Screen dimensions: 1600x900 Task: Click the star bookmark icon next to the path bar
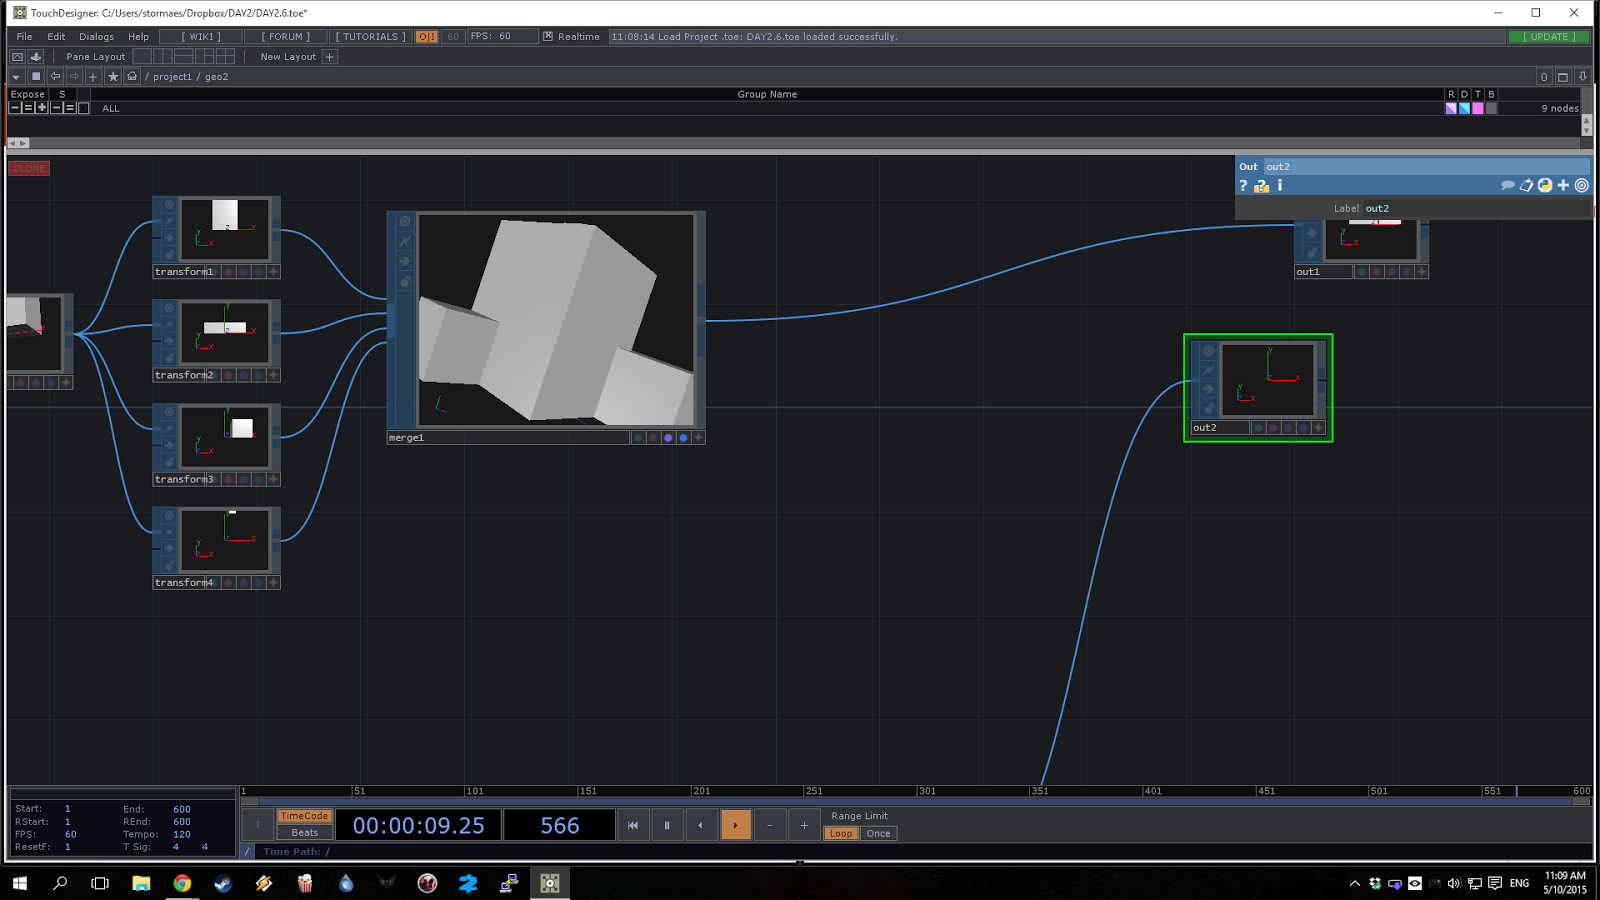112,76
